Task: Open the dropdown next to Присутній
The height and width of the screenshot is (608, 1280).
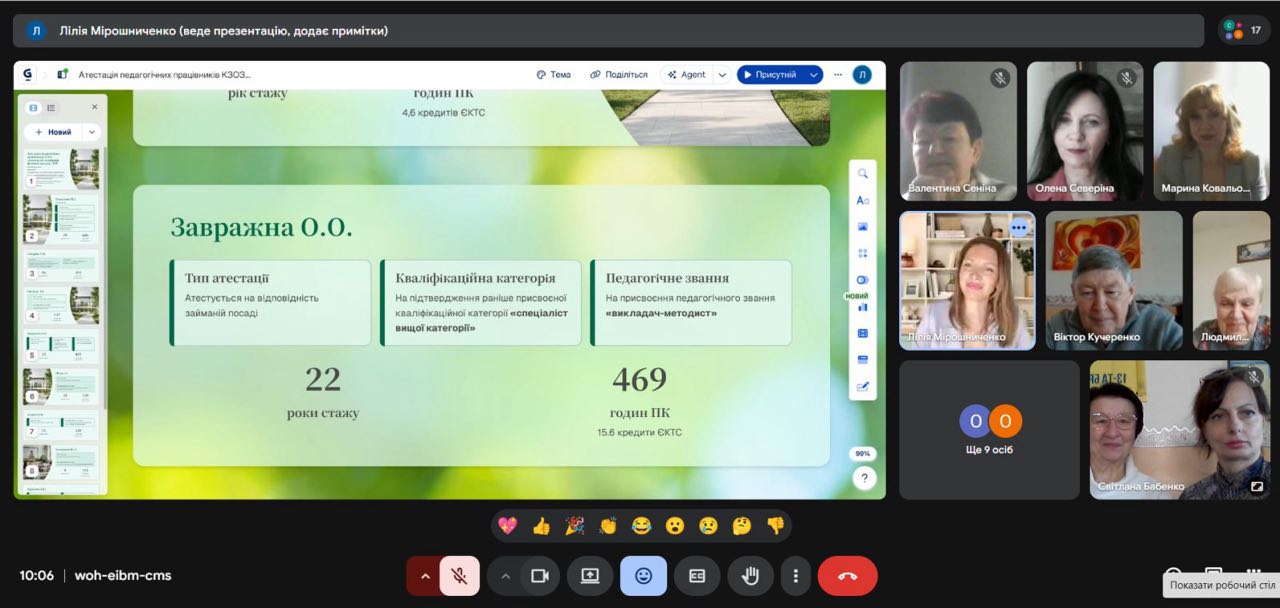Action: point(813,75)
